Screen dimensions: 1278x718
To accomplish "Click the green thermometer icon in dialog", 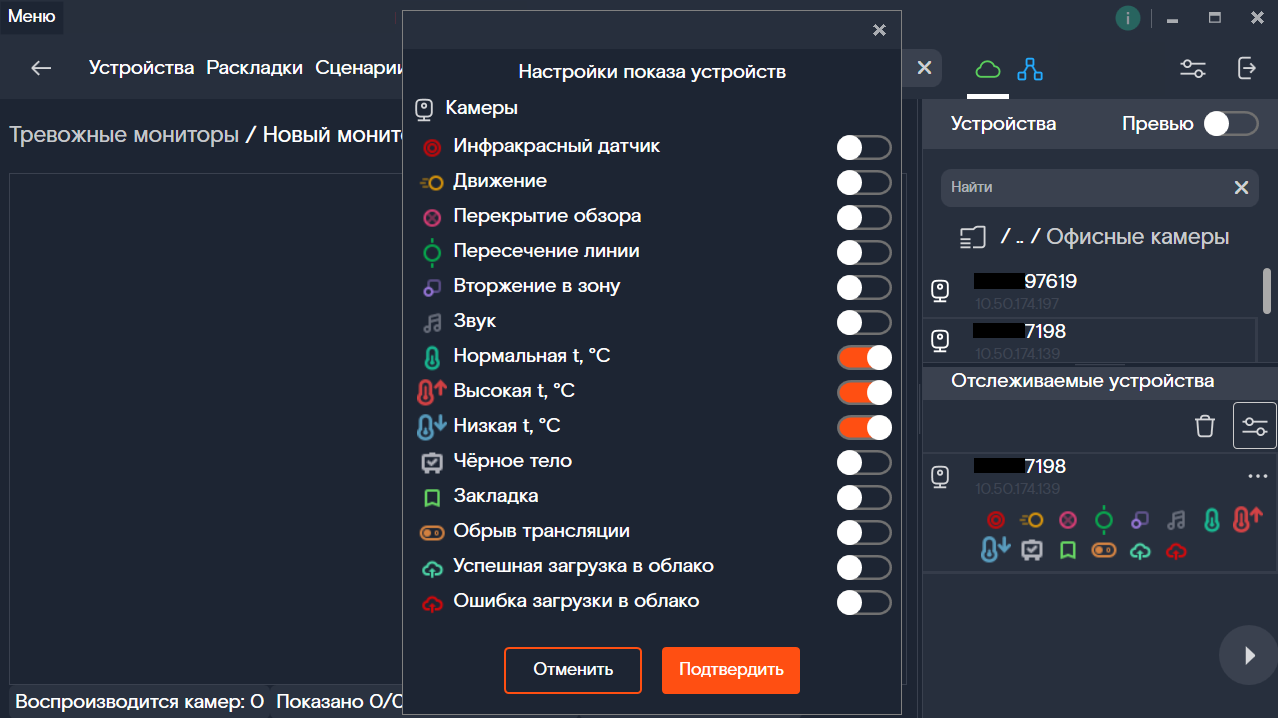I will (432, 358).
